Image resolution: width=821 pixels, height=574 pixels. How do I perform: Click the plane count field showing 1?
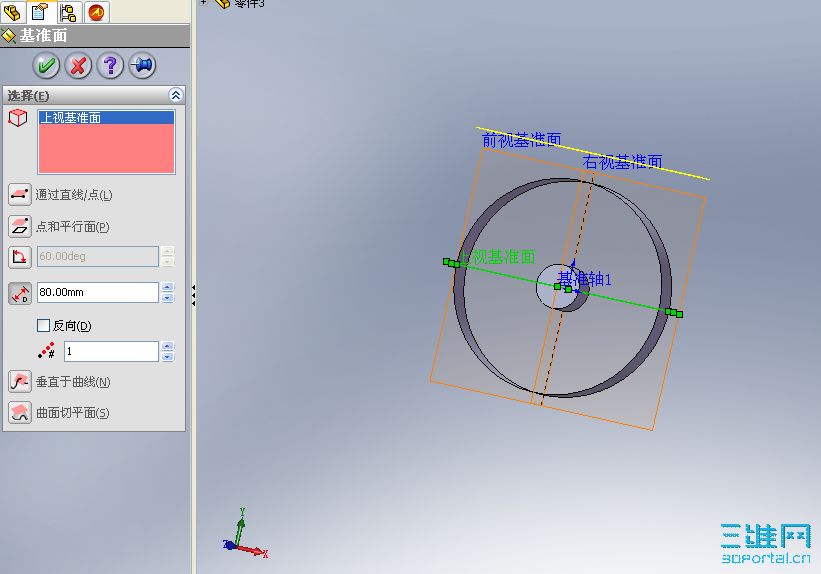112,351
